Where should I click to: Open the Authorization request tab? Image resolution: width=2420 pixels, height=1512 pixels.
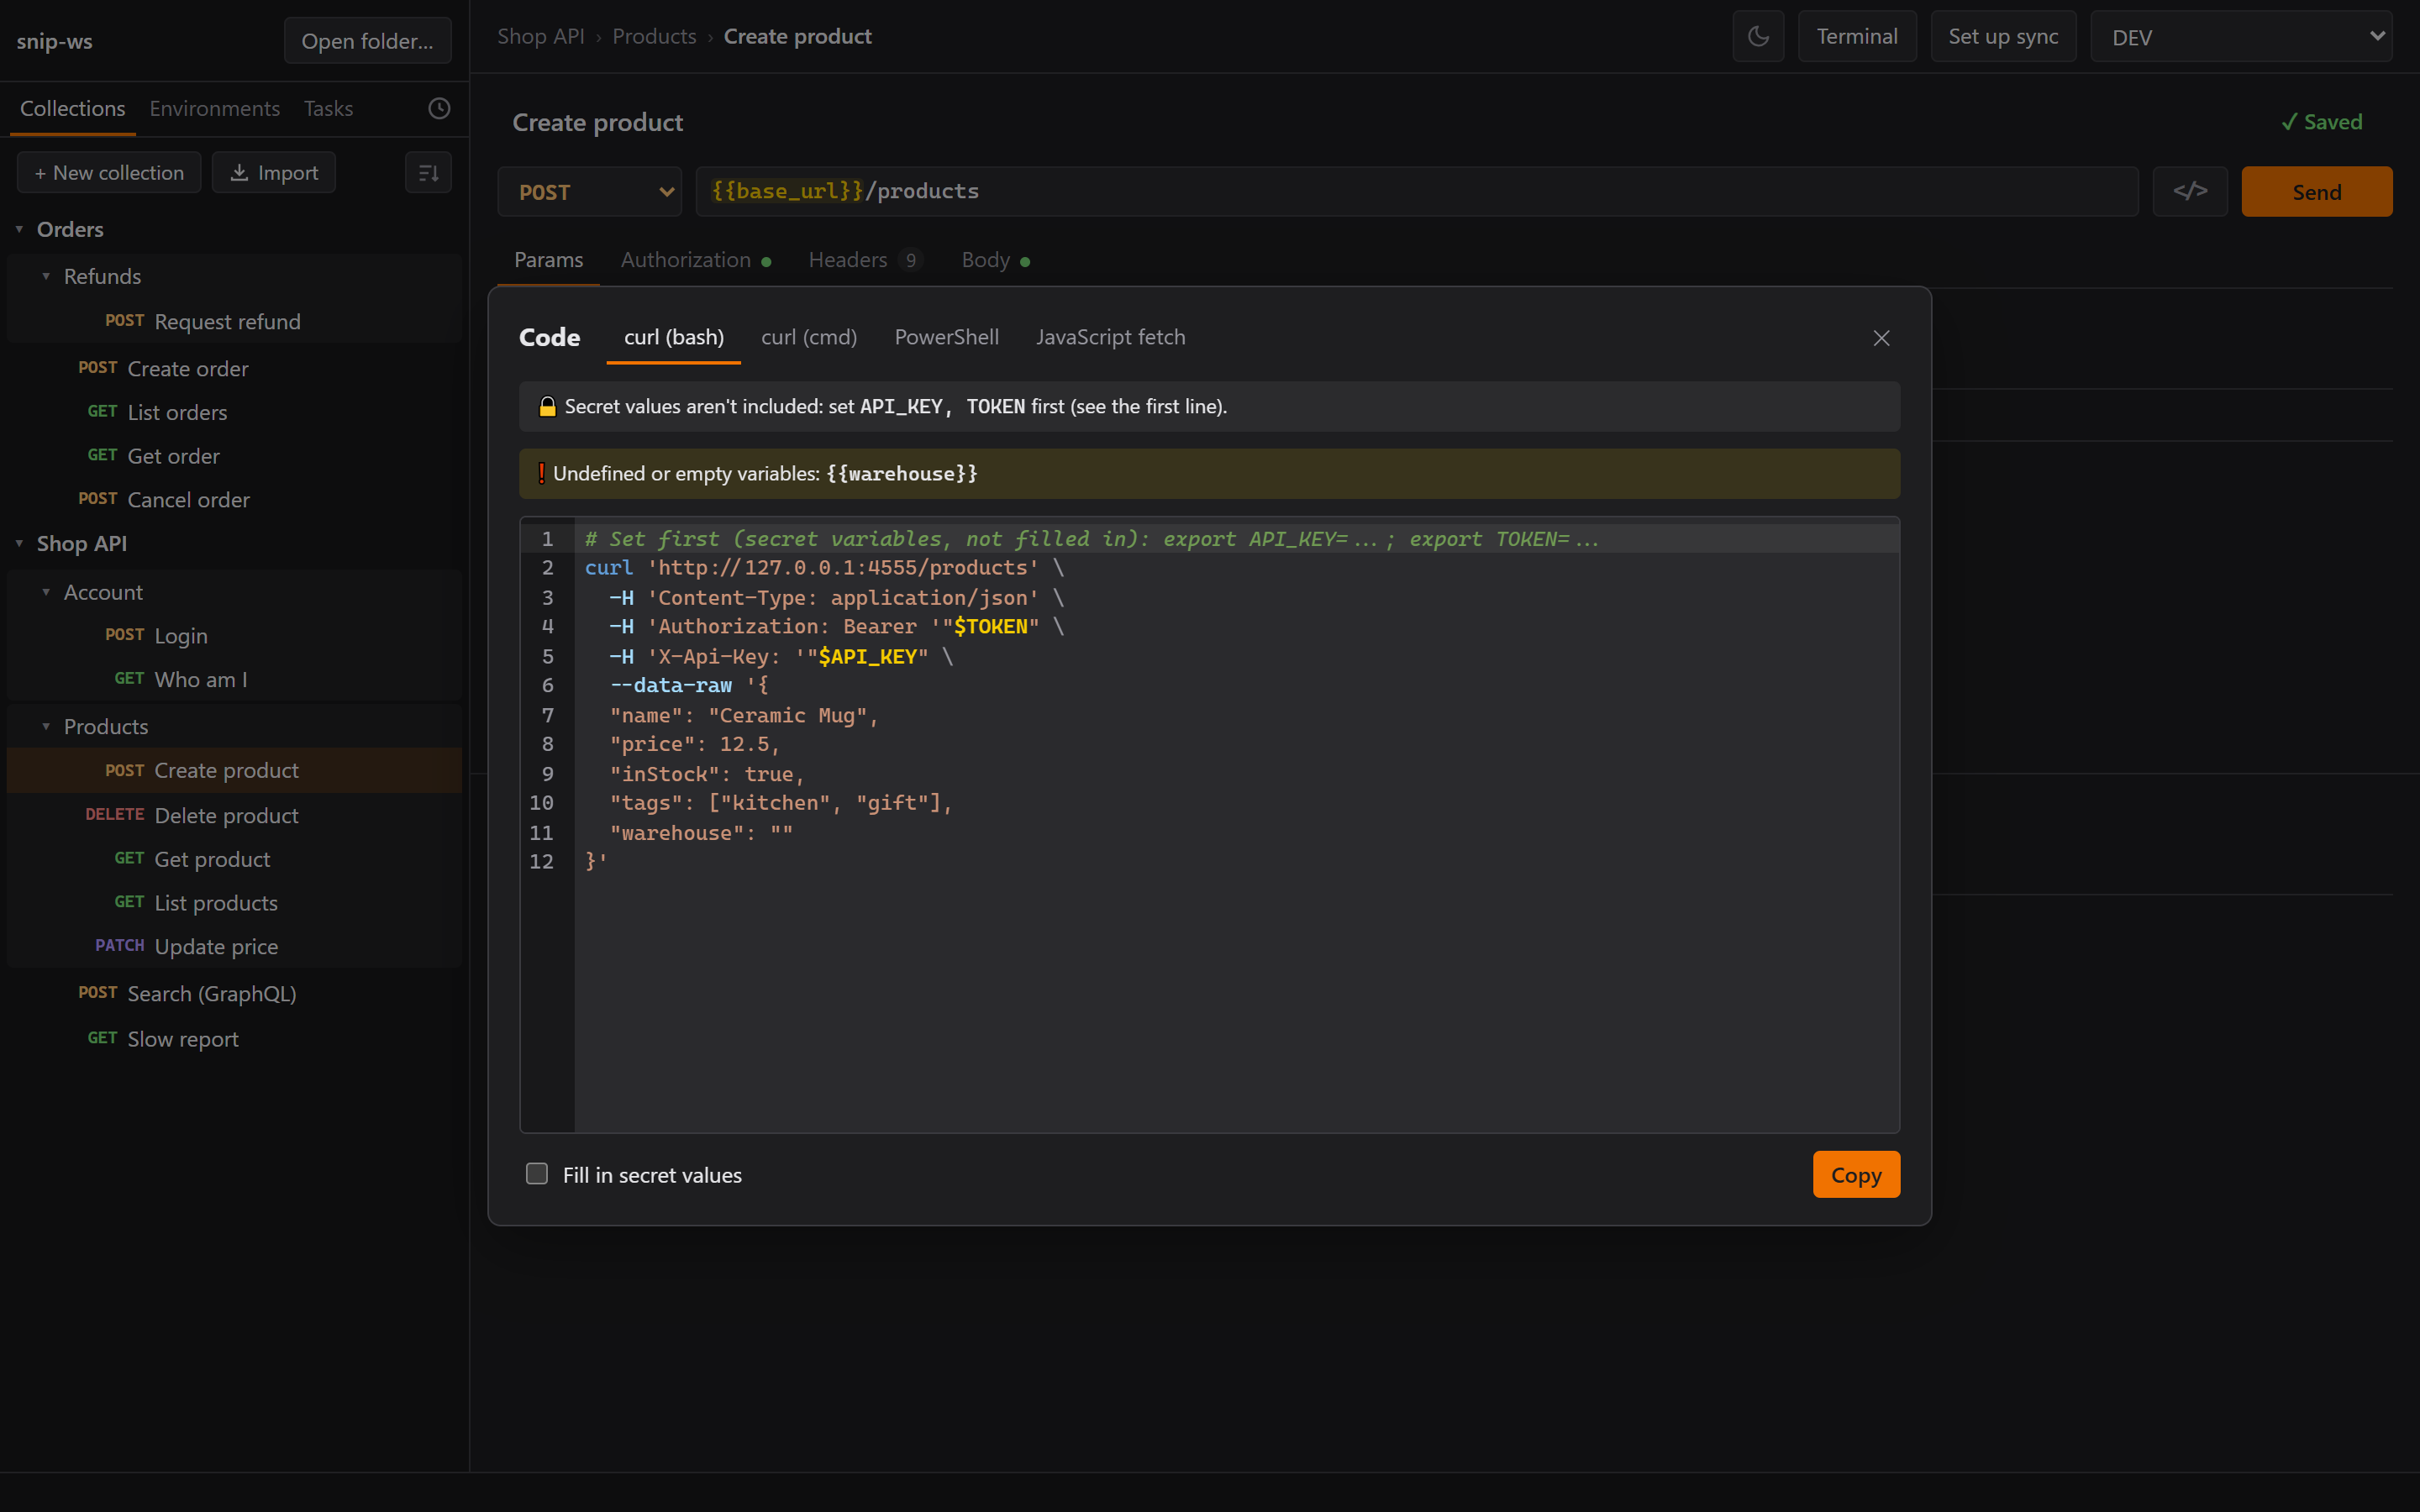(x=695, y=260)
